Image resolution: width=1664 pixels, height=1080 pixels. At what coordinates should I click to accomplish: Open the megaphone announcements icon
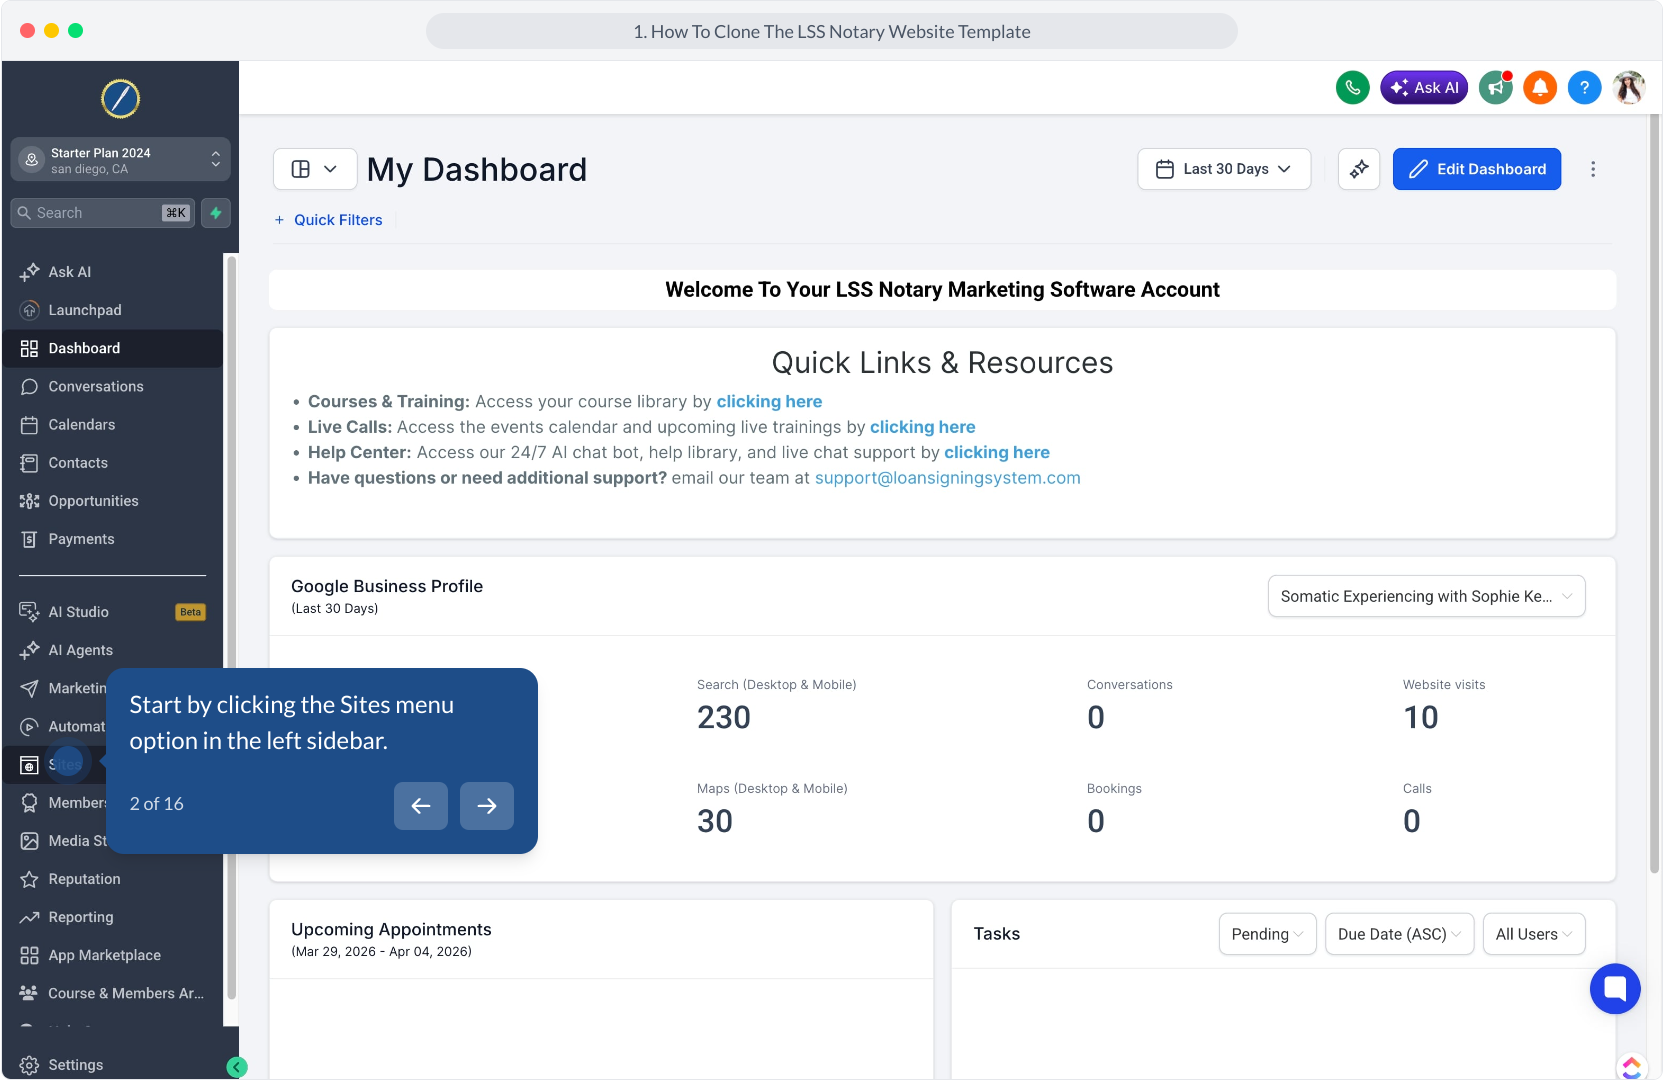coord(1495,88)
